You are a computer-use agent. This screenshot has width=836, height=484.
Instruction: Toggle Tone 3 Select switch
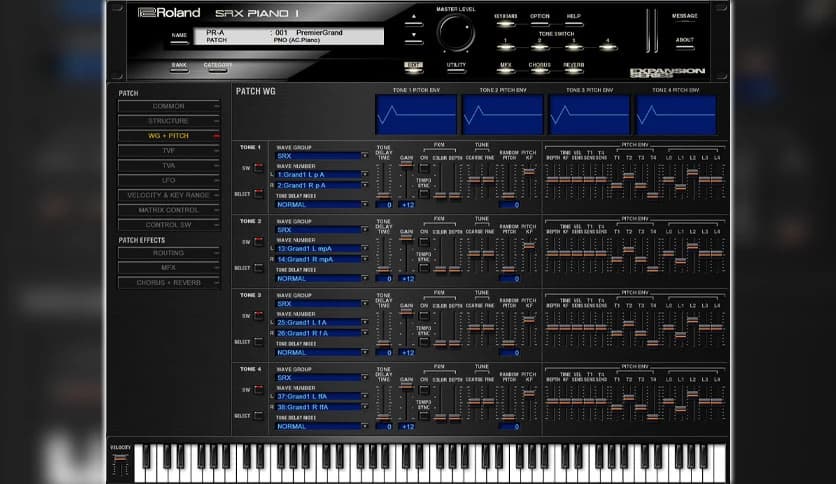pyautogui.click(x=259, y=342)
